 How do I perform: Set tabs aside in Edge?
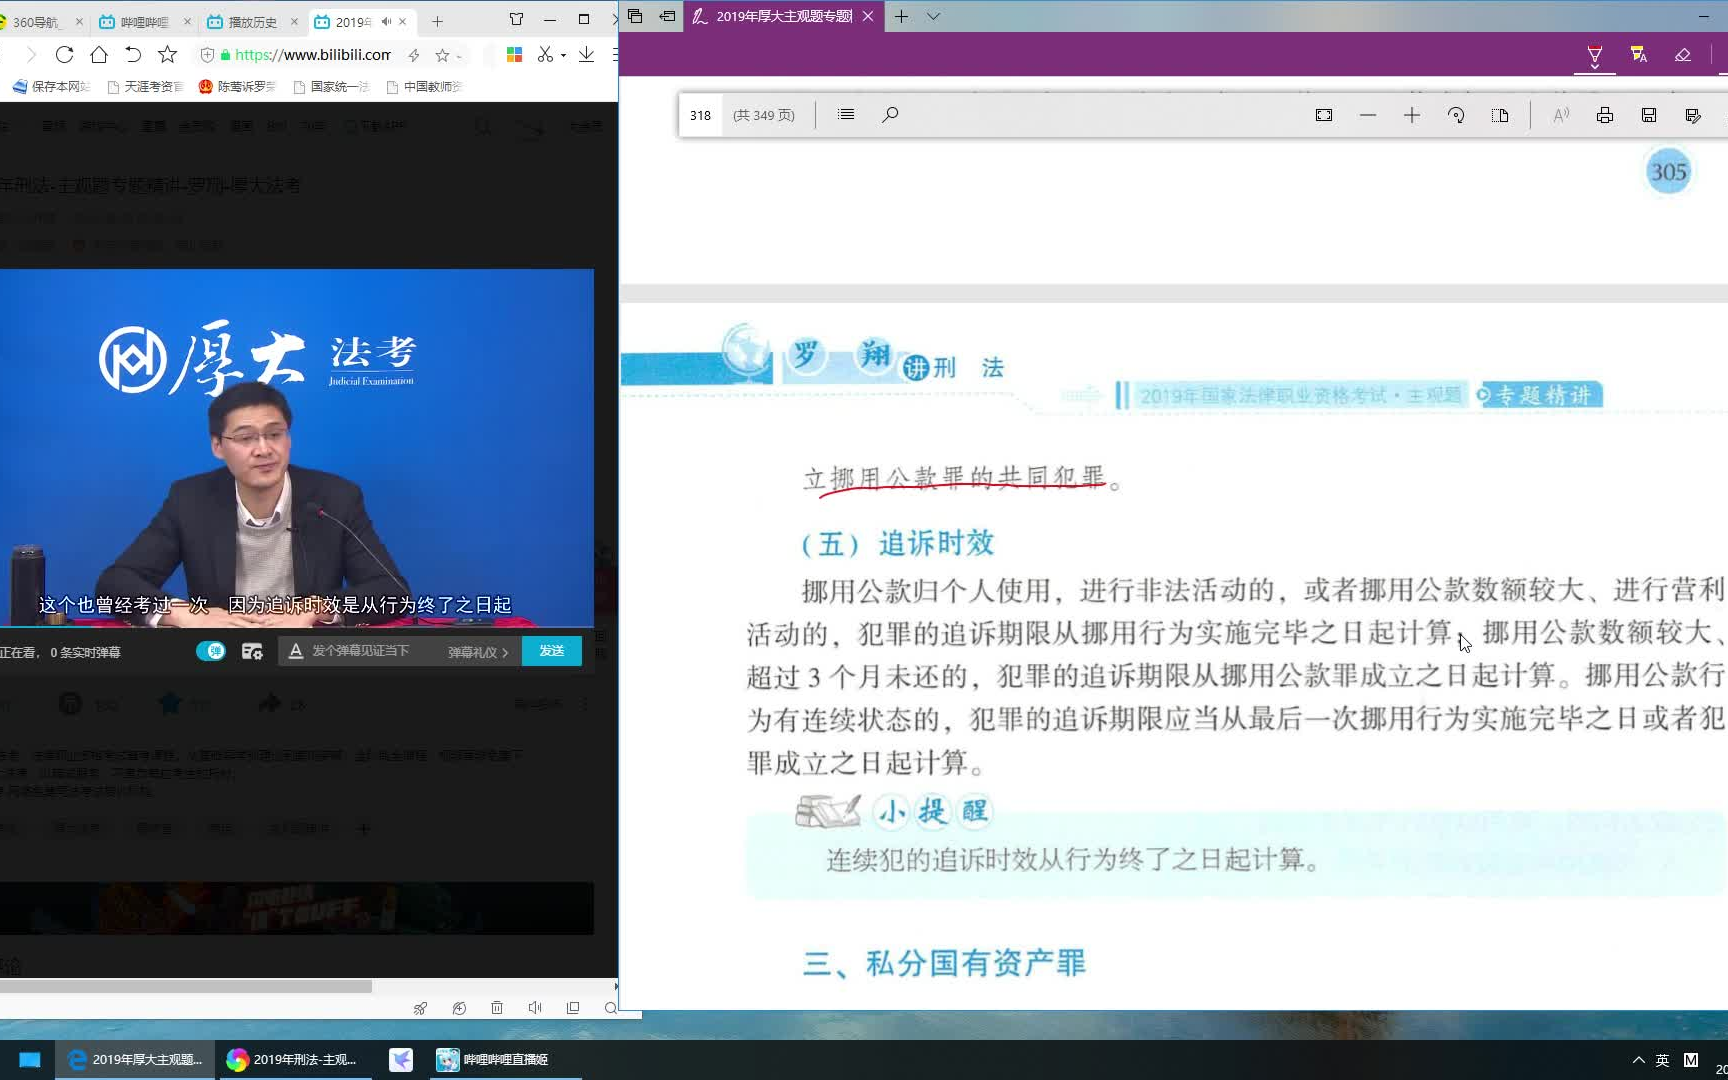667,16
